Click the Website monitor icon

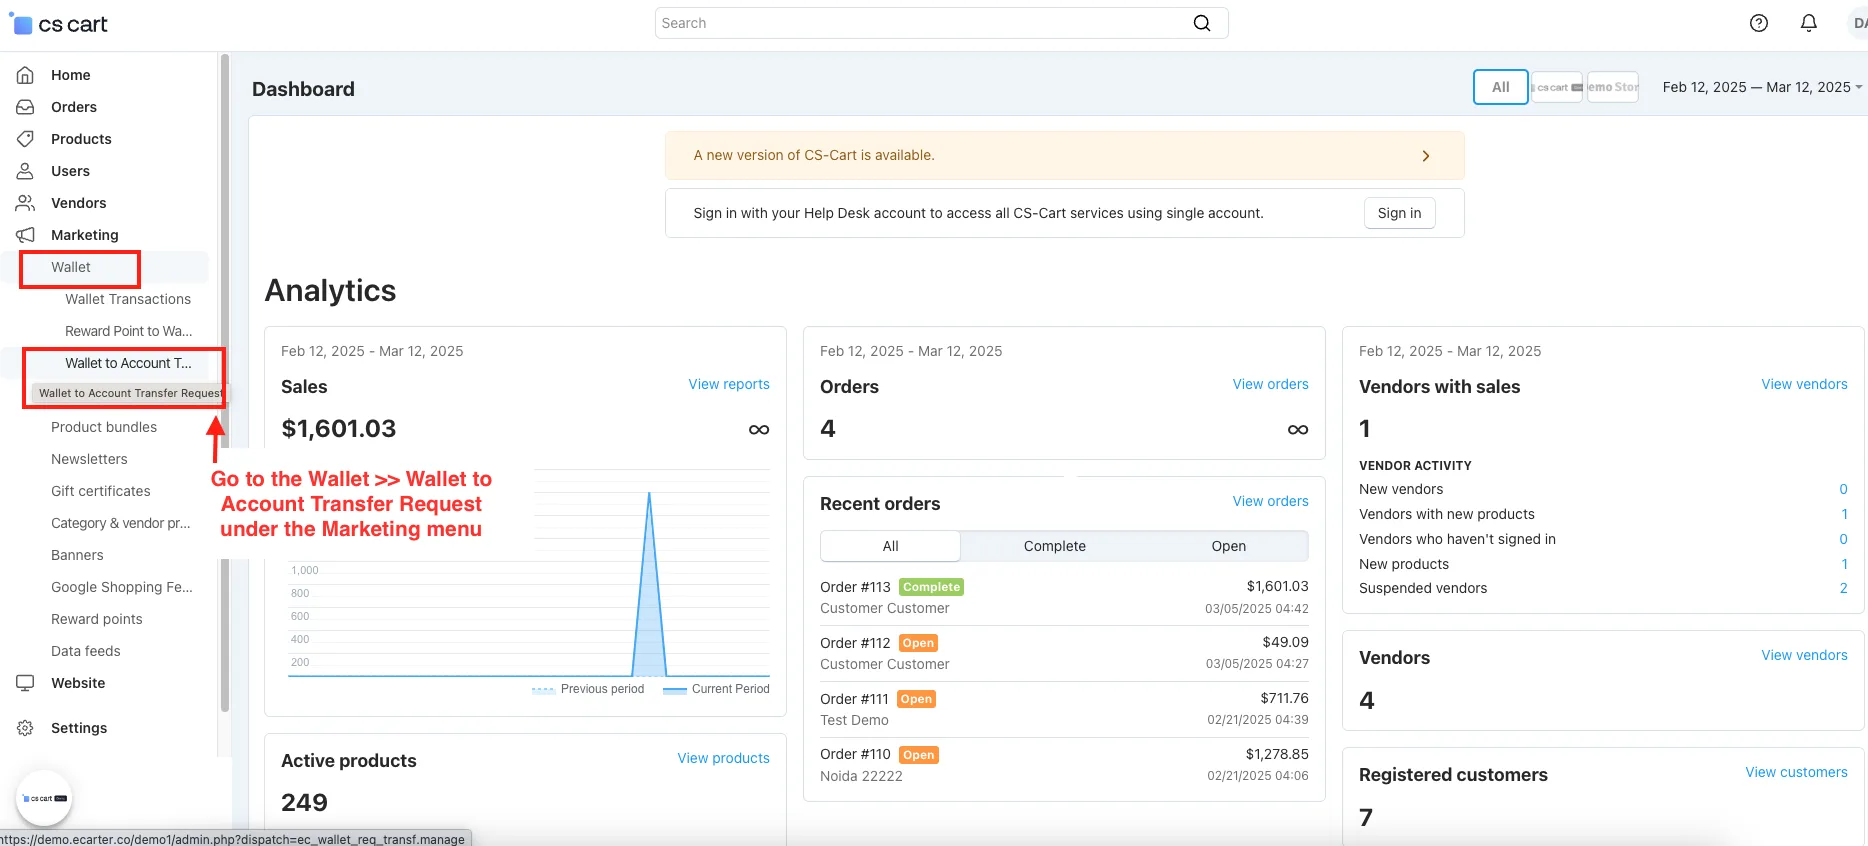(26, 683)
